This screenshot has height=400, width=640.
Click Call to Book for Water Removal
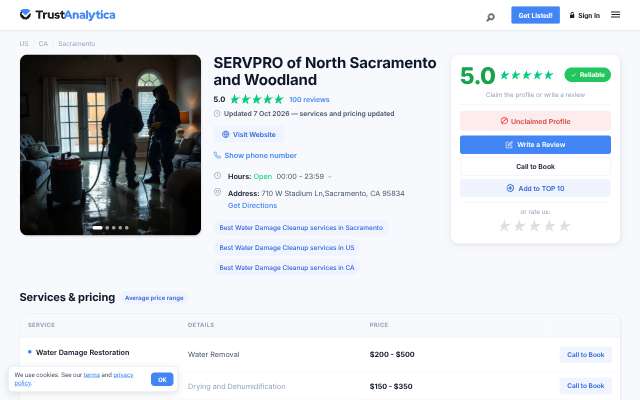click(x=585, y=355)
